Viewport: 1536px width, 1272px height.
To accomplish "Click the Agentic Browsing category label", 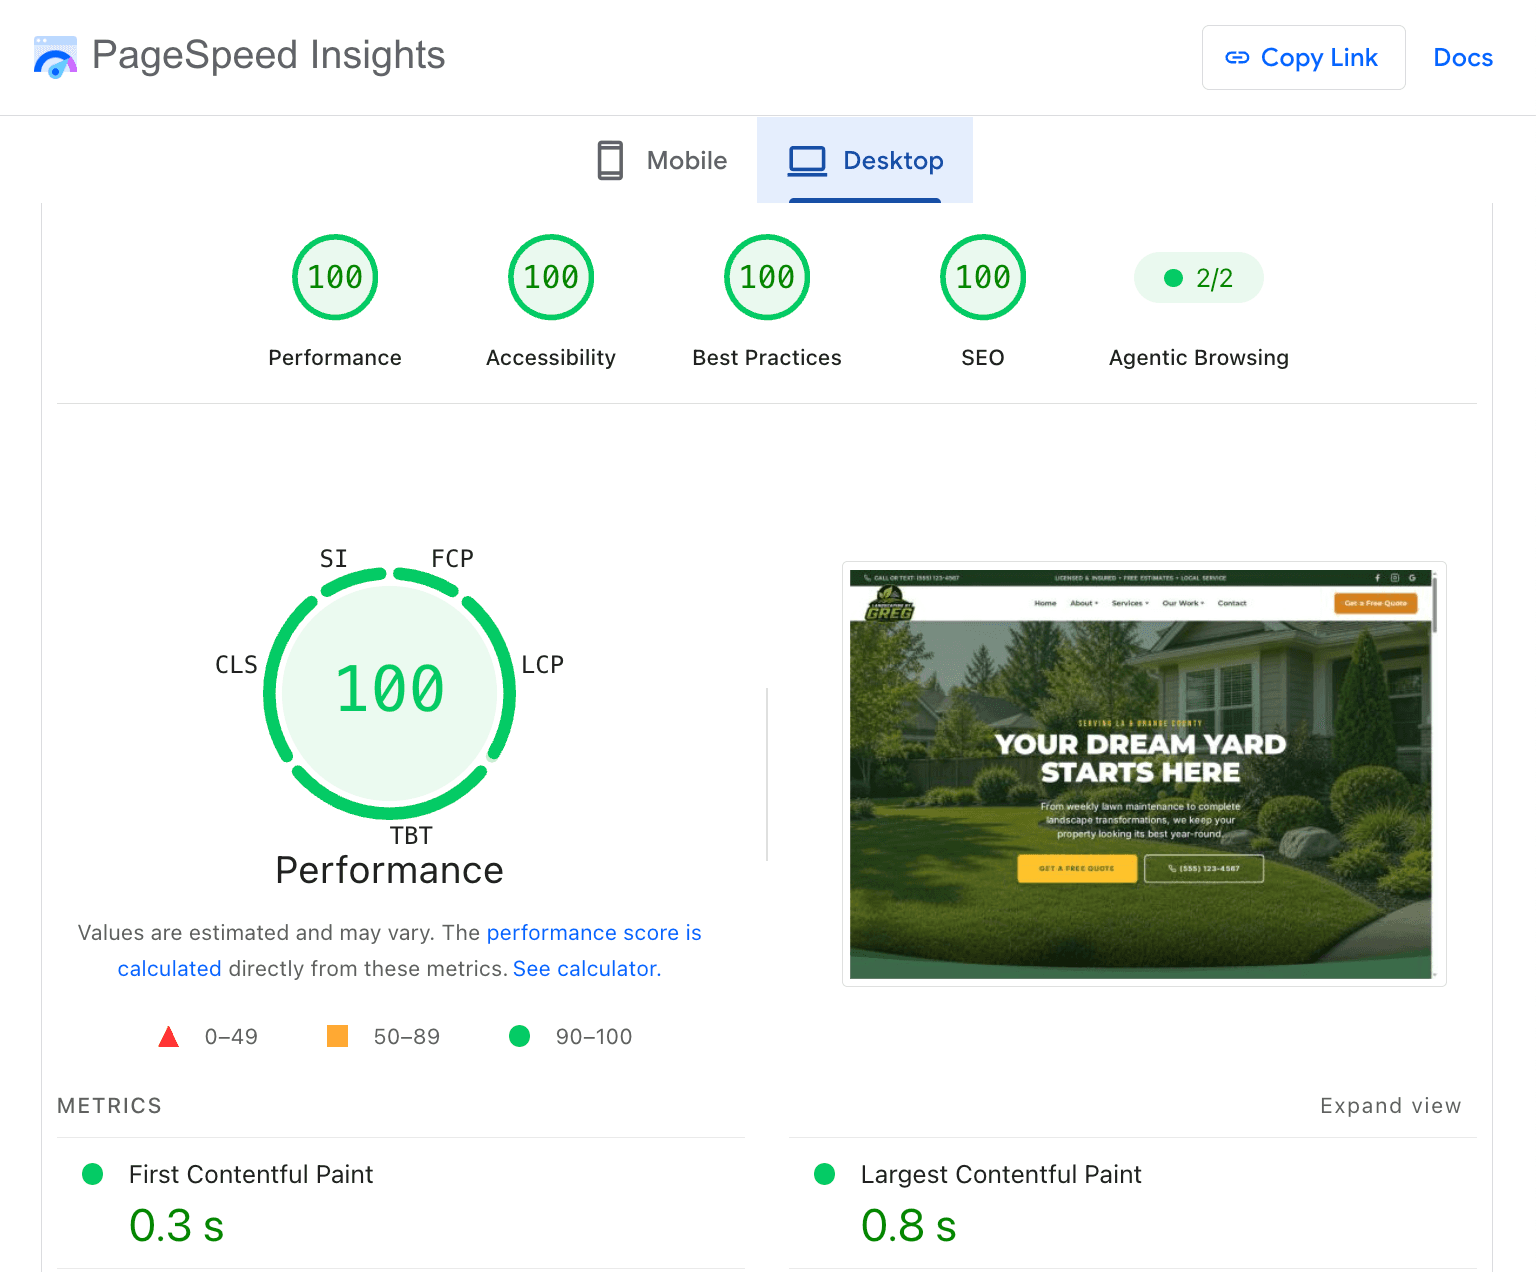I will [1199, 358].
